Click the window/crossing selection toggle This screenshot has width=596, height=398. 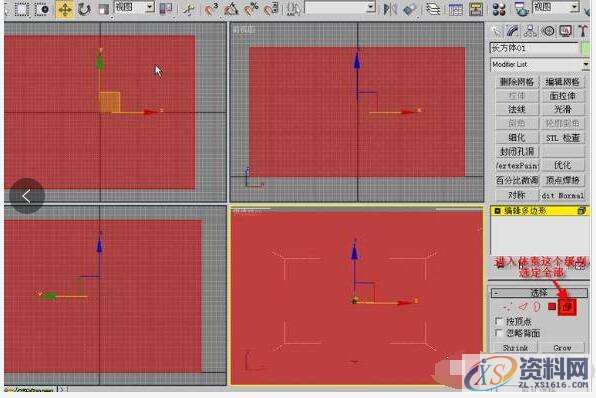(x=41, y=9)
